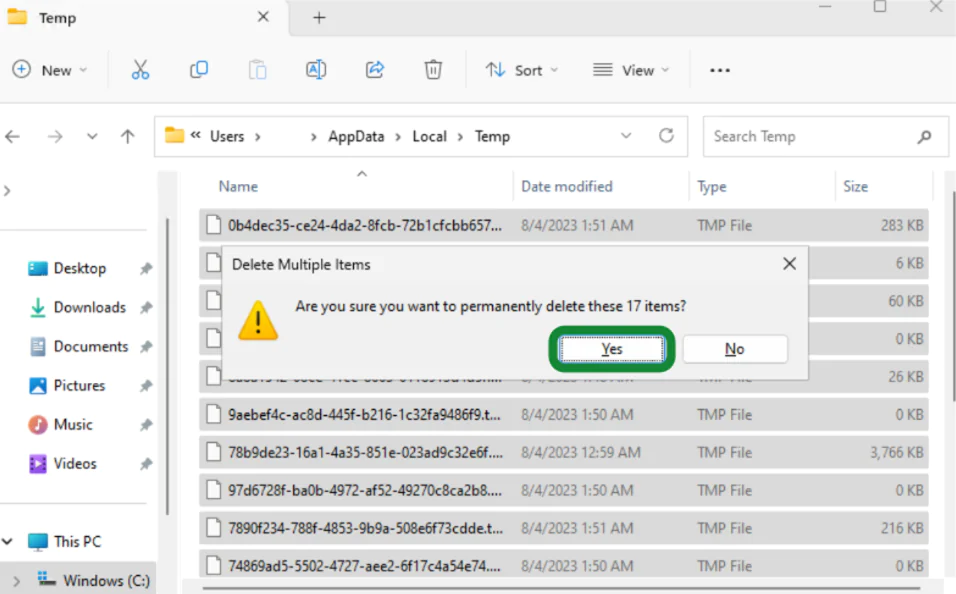Go up one folder level
The height and width of the screenshot is (594, 956).
127,137
